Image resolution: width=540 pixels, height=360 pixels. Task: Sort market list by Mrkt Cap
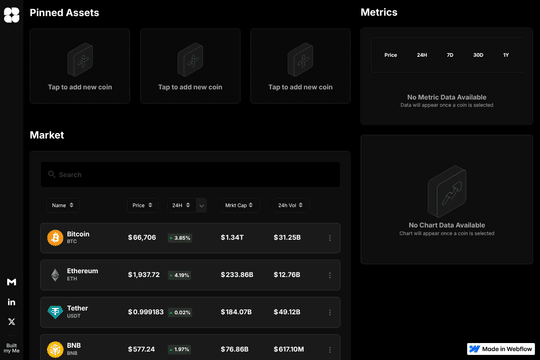(x=239, y=205)
